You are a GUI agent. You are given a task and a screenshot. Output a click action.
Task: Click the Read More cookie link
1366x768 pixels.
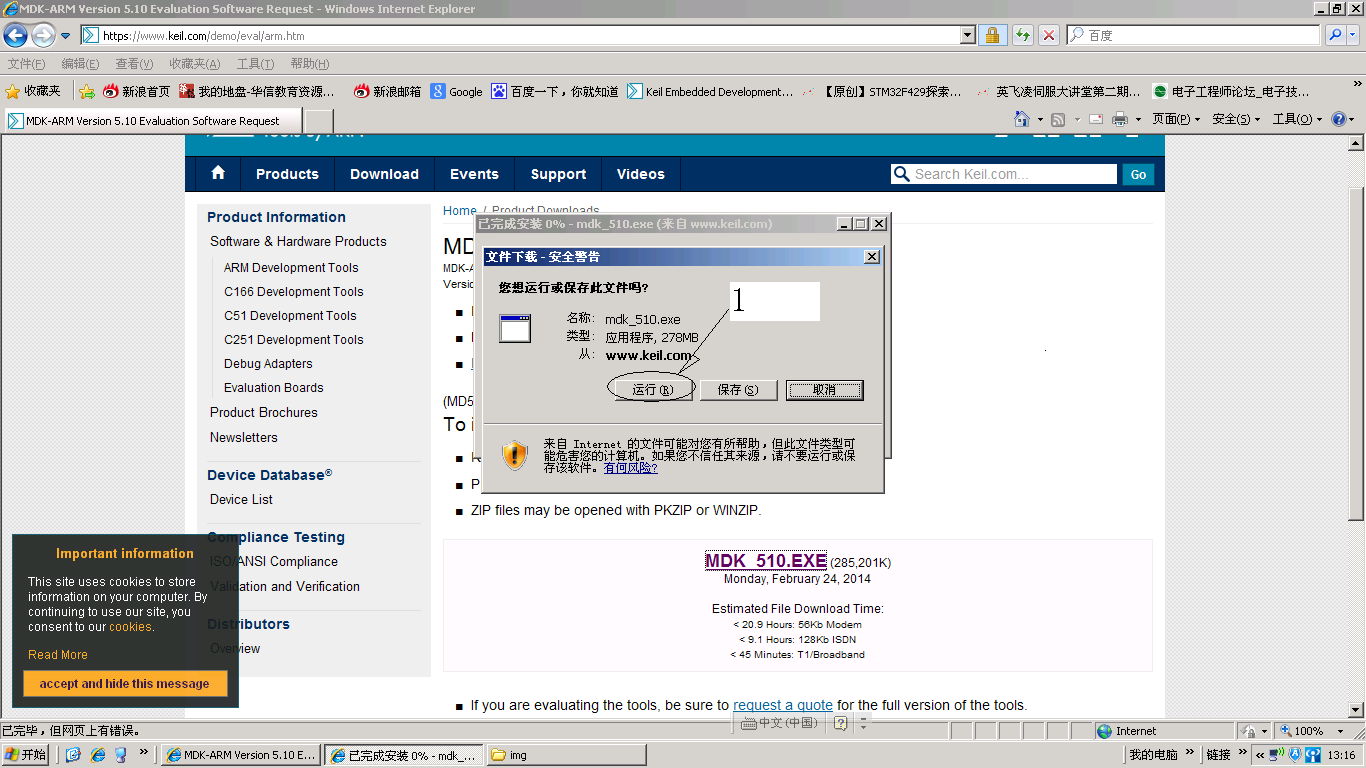(x=58, y=655)
